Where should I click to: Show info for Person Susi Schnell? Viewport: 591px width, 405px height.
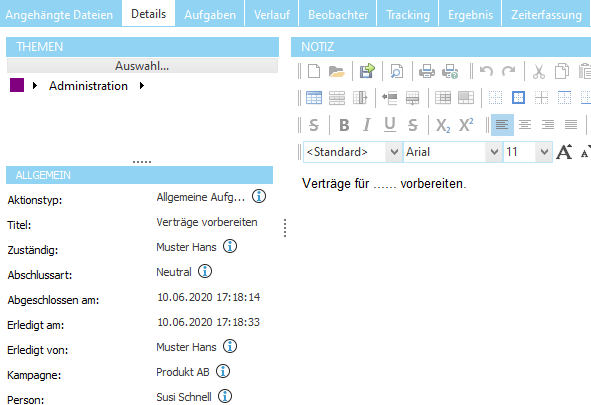[225, 396]
